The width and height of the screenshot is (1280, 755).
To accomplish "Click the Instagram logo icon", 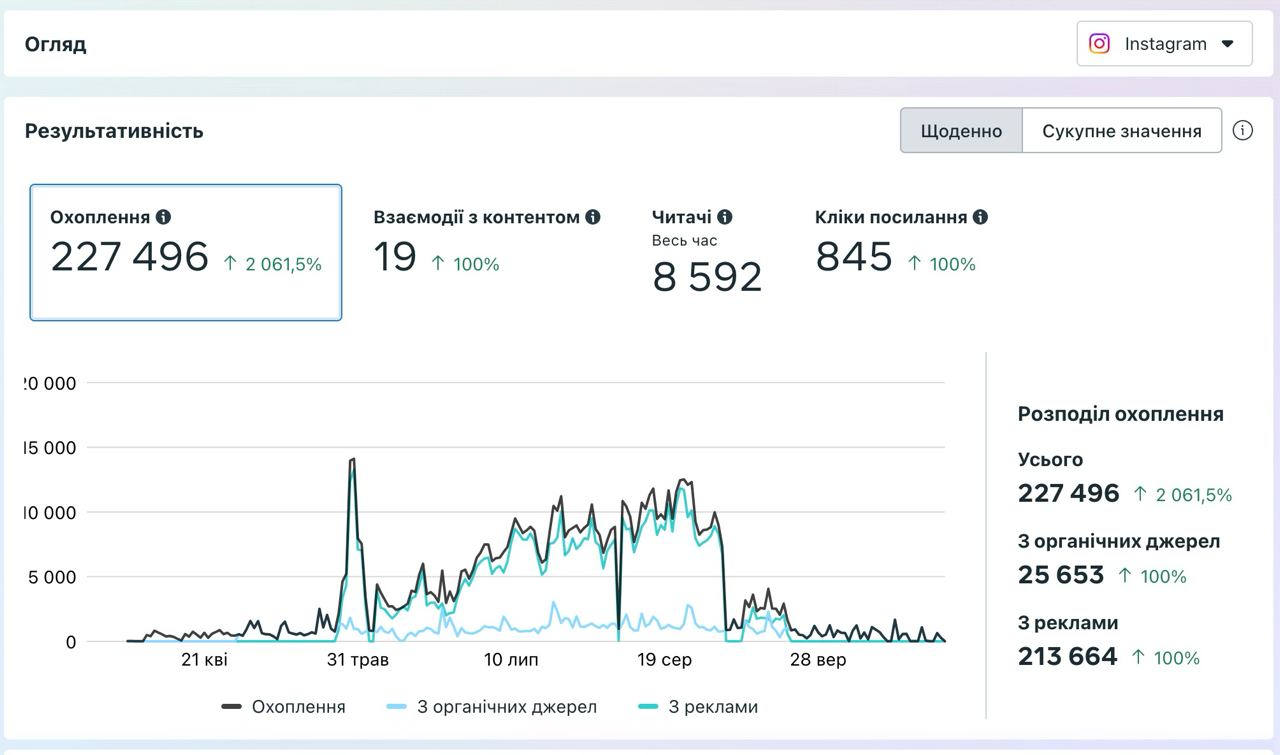I will pyautogui.click(x=1099, y=44).
